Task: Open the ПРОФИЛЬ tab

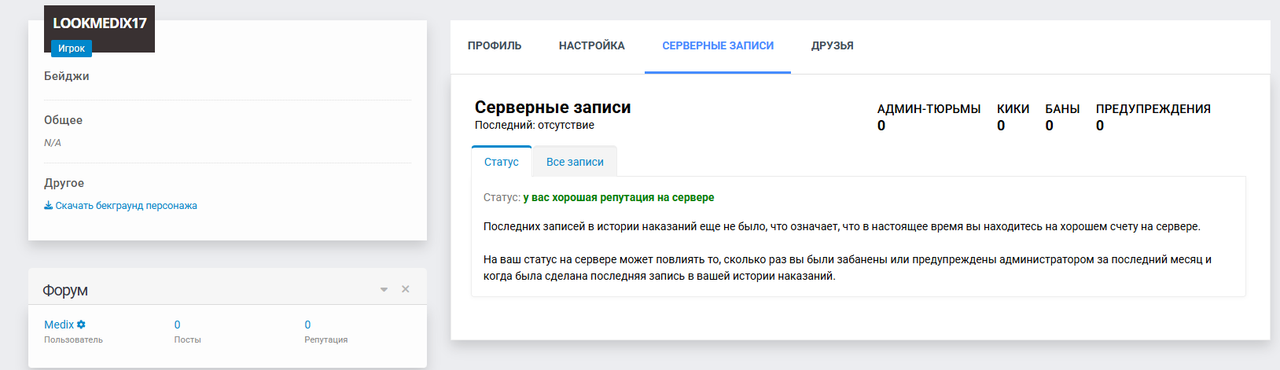Action: (494, 46)
